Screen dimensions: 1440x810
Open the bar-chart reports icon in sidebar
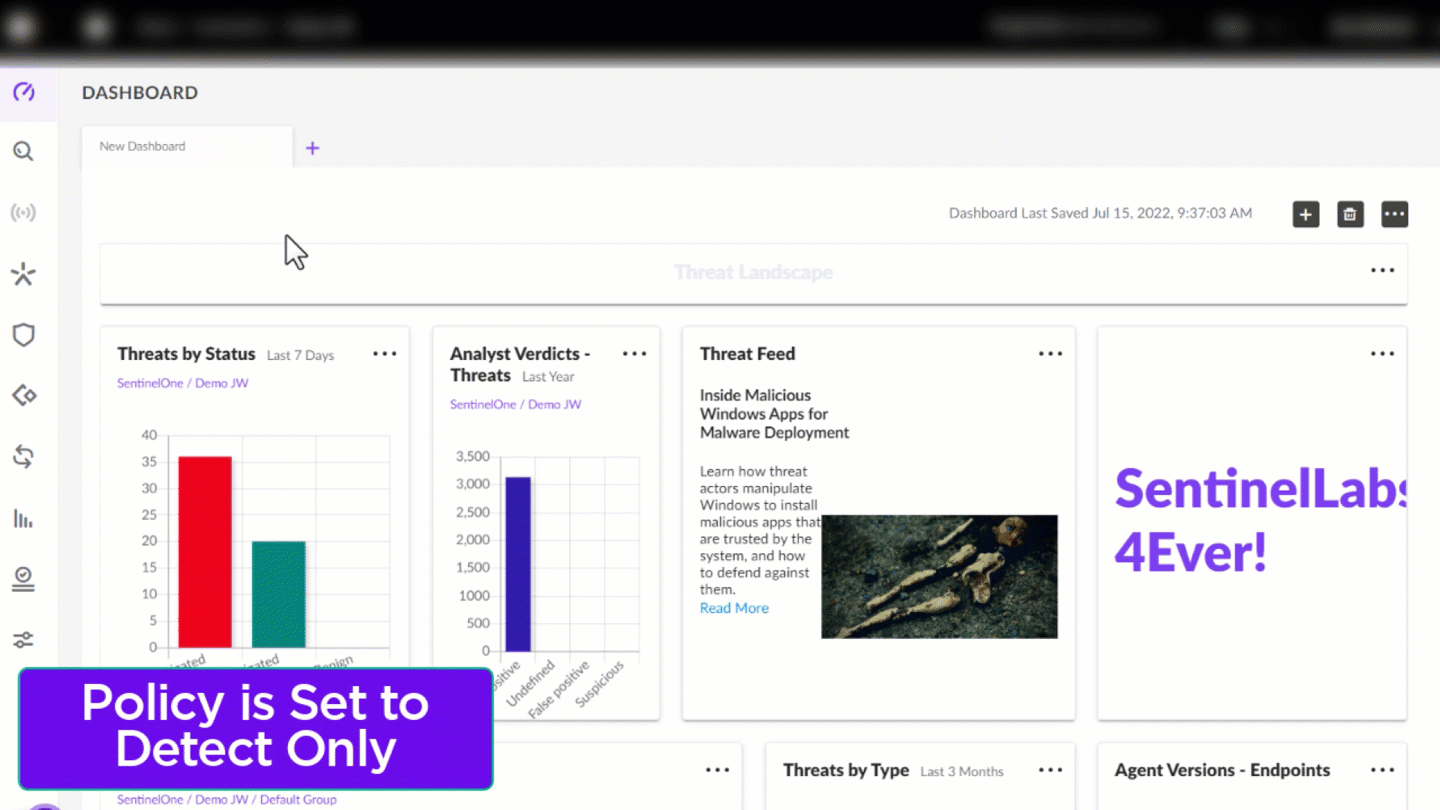click(24, 518)
